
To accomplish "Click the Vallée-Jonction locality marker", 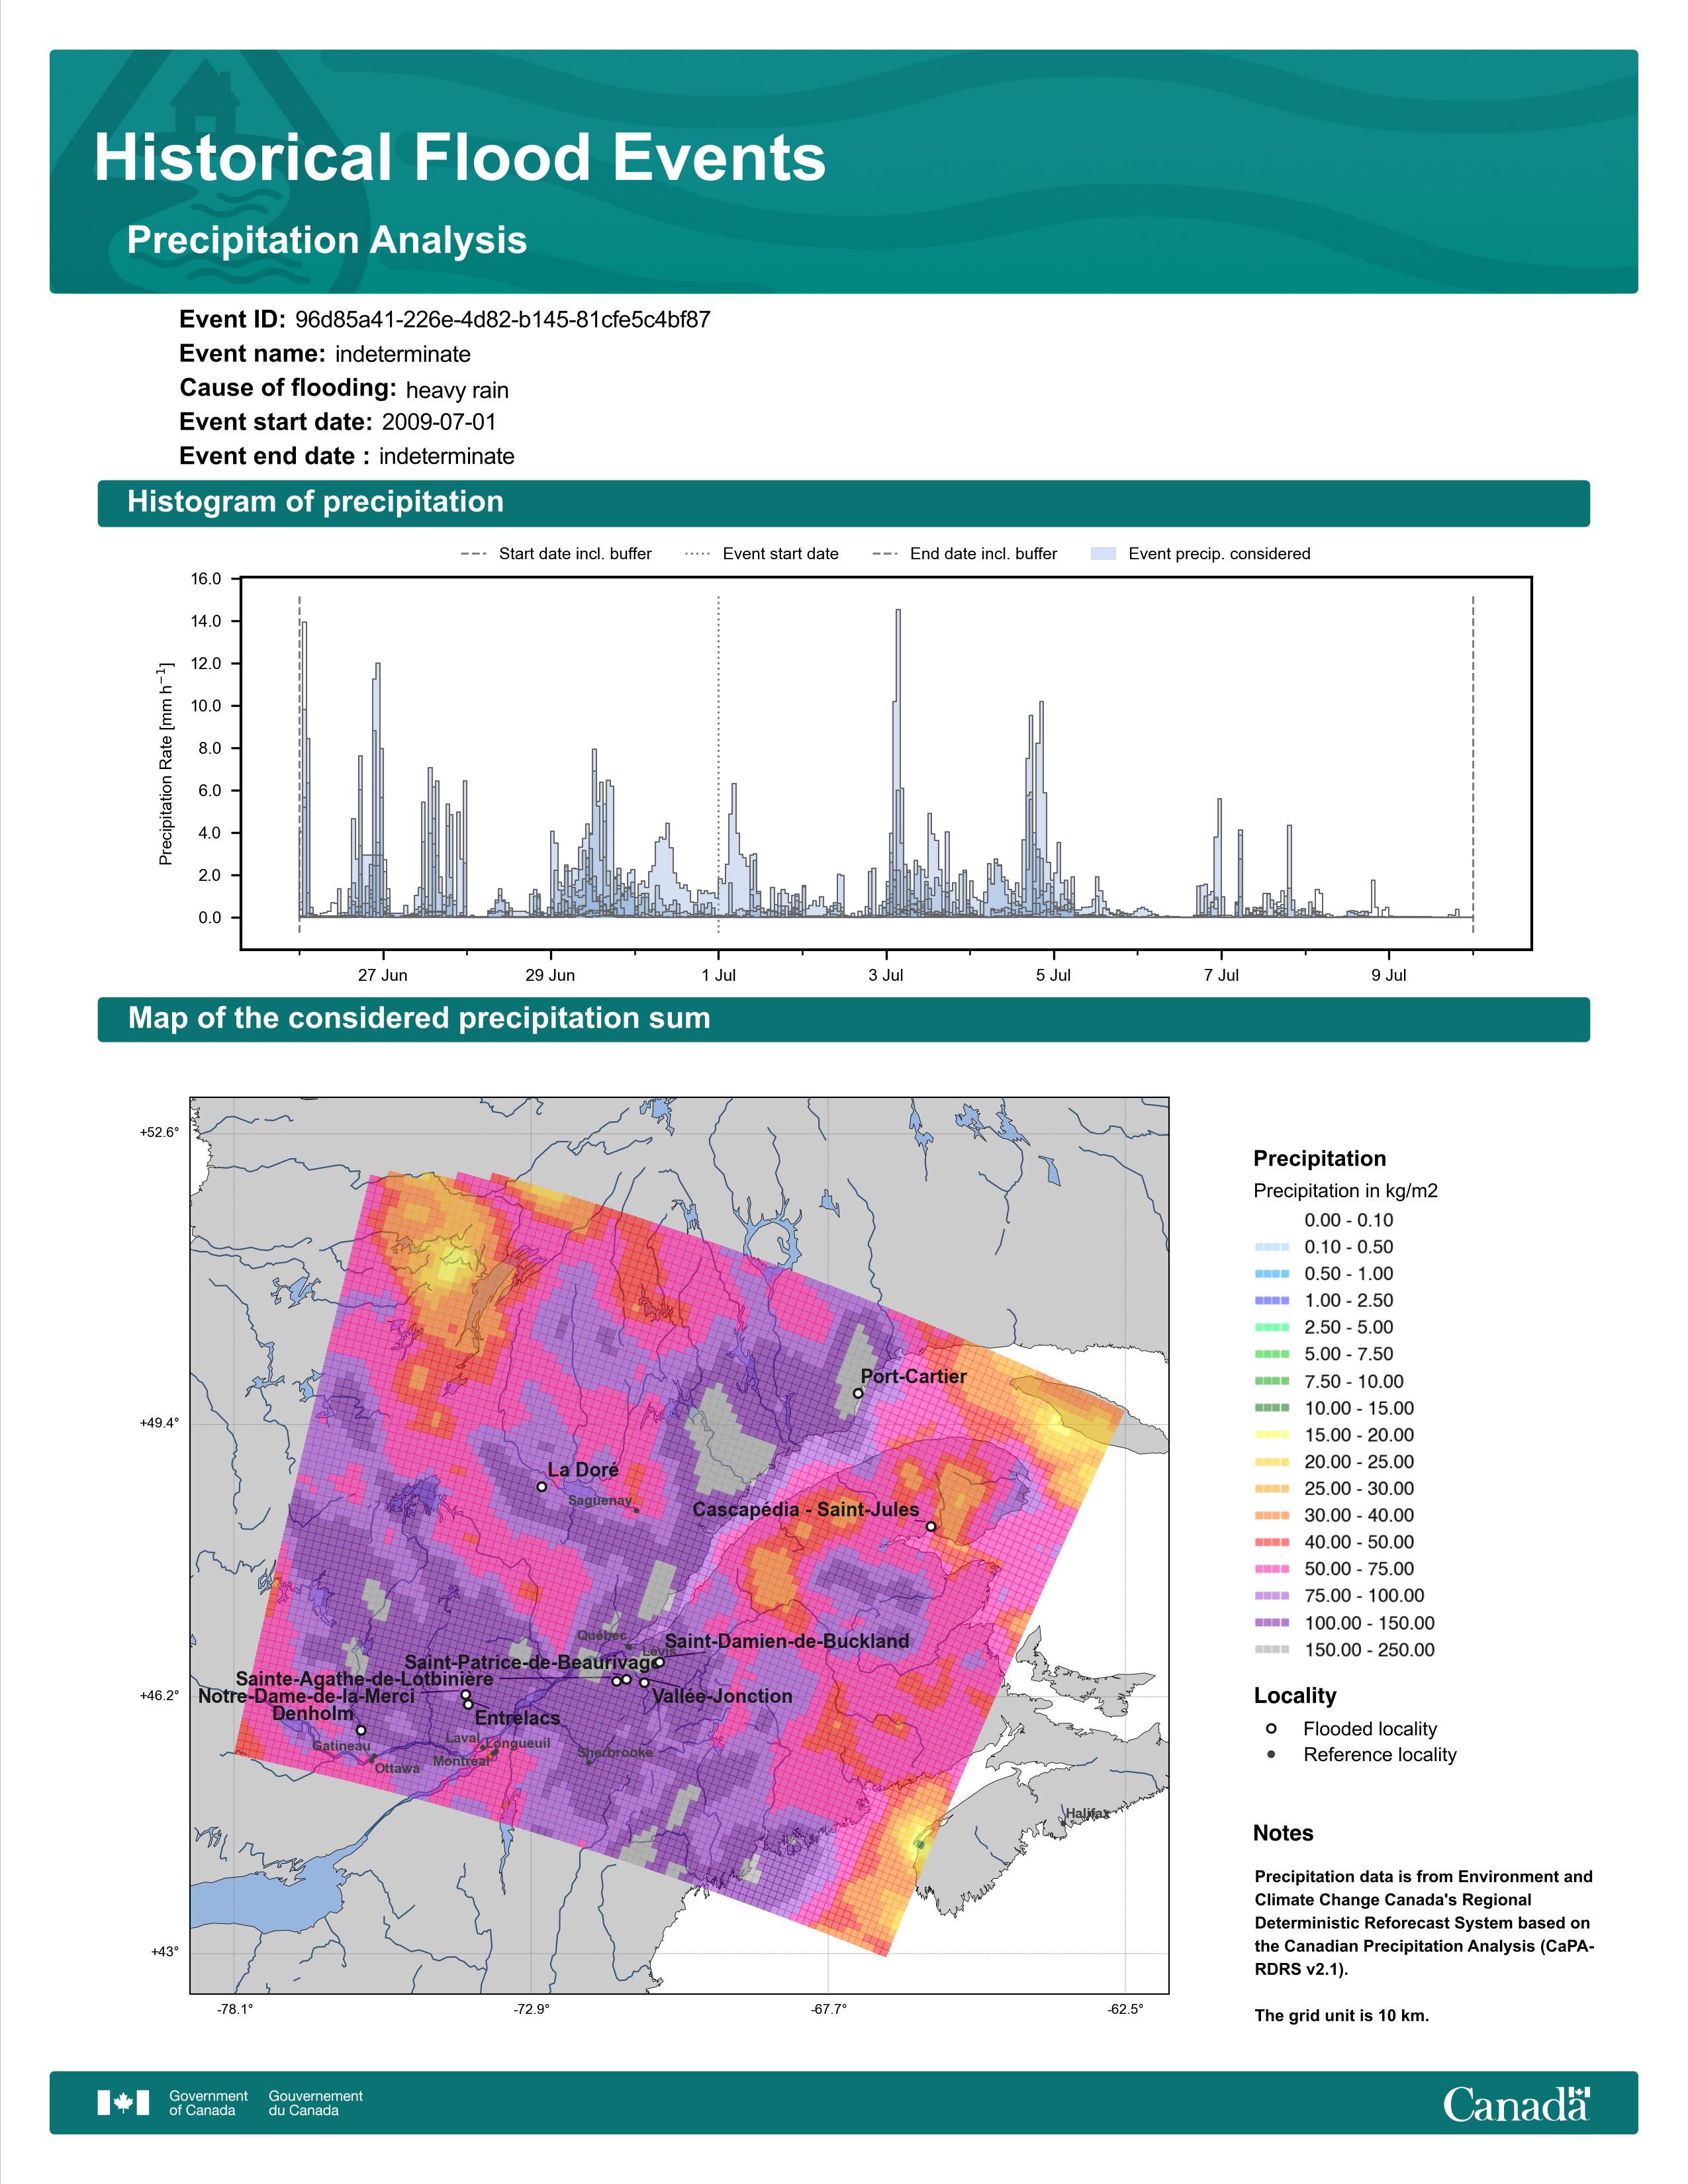I will (645, 1683).
